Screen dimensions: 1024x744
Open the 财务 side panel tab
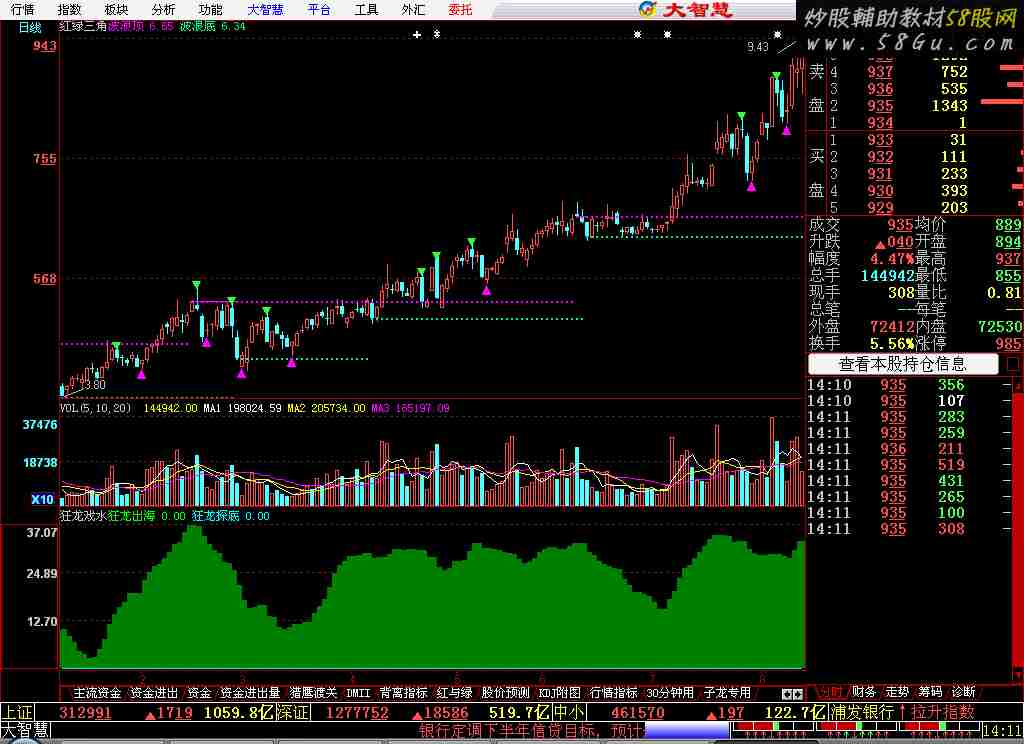coord(863,691)
